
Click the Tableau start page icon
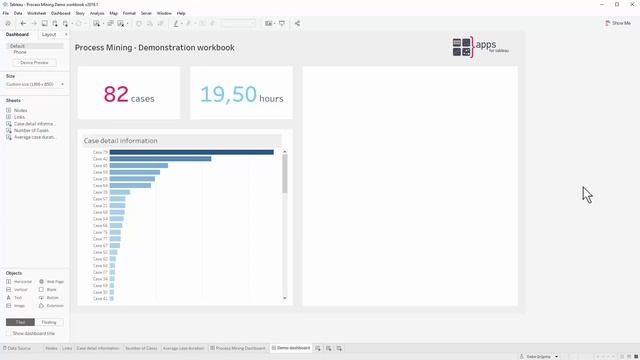tap(8, 24)
